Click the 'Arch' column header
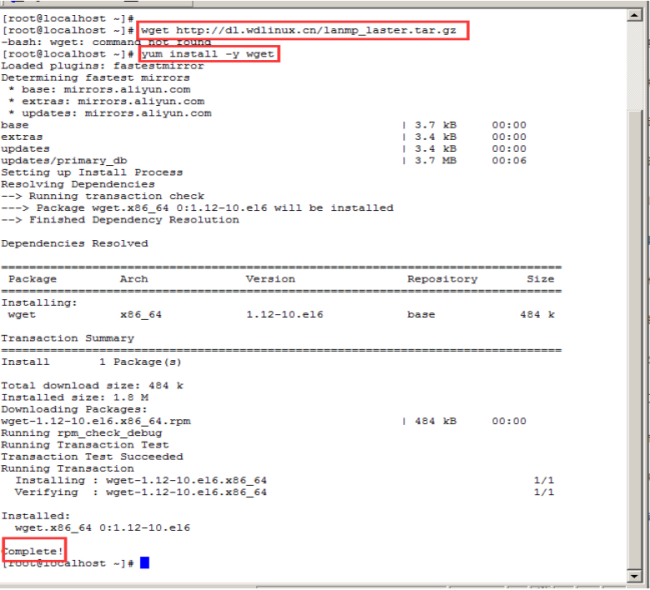This screenshot has height=590, width=650. [x=133, y=279]
